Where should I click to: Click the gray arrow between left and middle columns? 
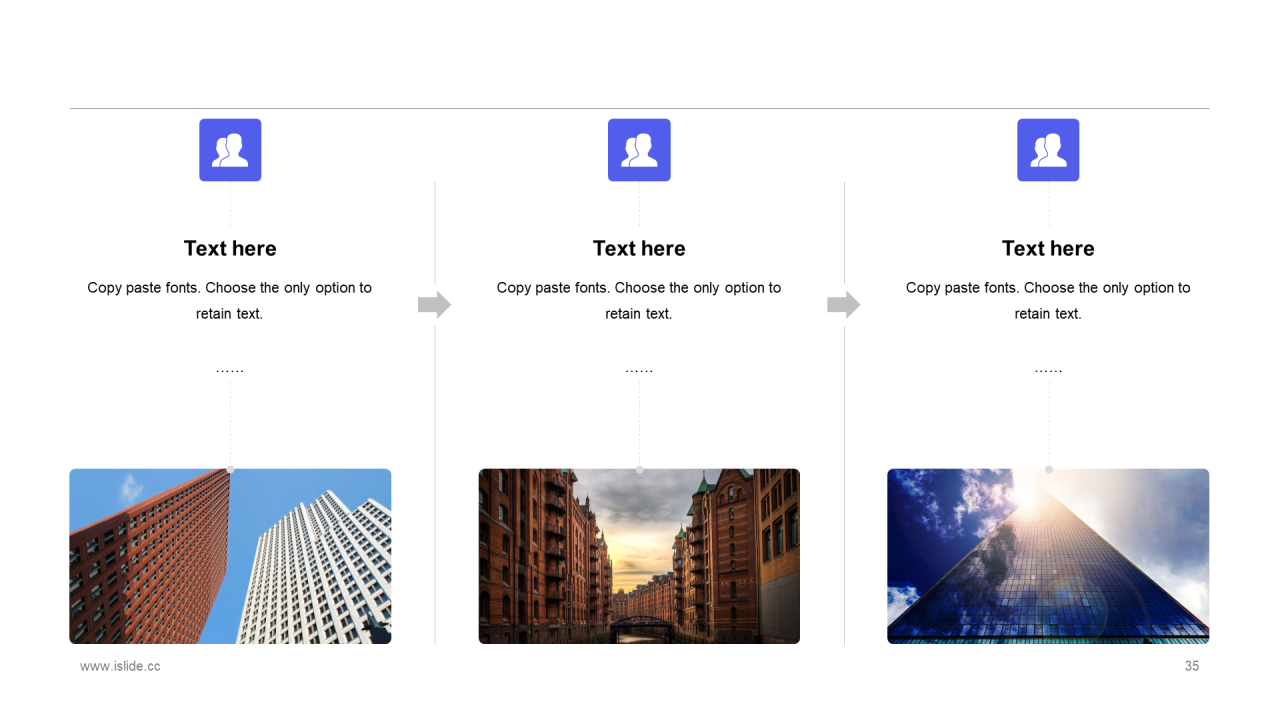coord(434,305)
